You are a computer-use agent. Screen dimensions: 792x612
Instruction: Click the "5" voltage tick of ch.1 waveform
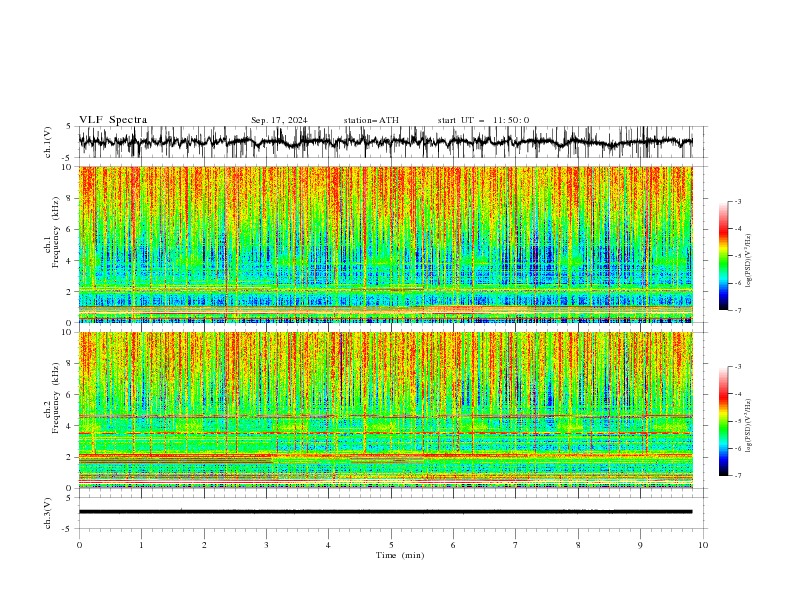tap(69, 127)
